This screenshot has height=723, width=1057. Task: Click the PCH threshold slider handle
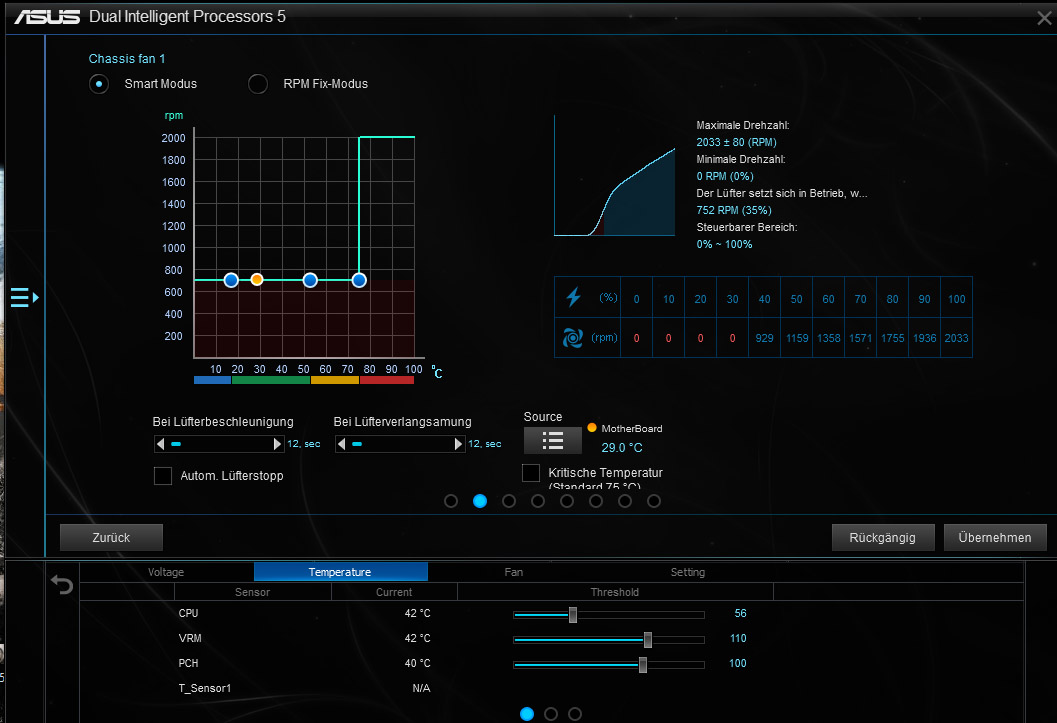tap(643, 665)
